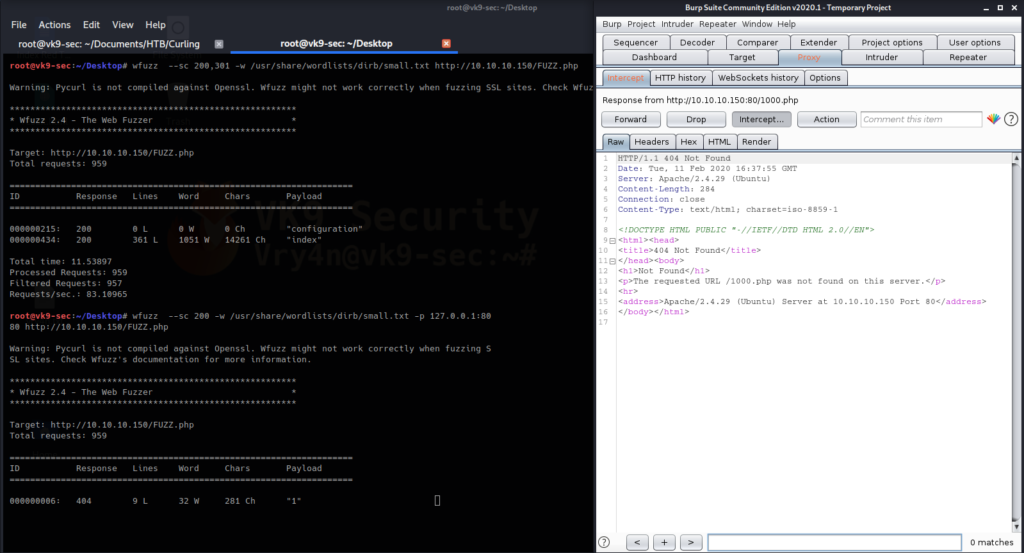Switch to the Documents/HTB/Curling terminal tab
This screenshot has height=553, width=1024.
tap(109, 44)
